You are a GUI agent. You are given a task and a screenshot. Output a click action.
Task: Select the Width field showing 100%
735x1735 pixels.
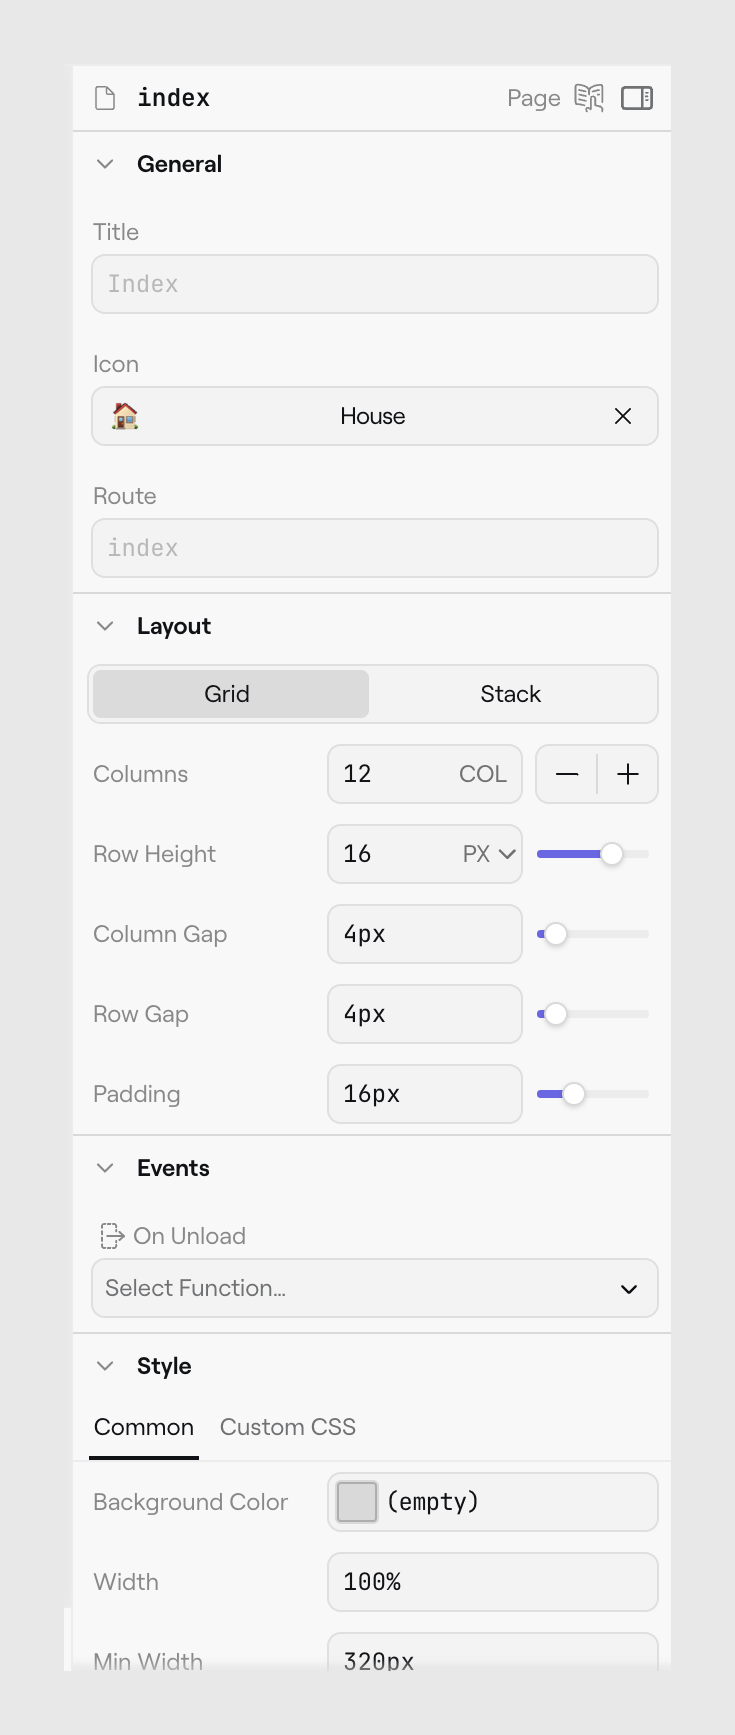click(x=492, y=1582)
